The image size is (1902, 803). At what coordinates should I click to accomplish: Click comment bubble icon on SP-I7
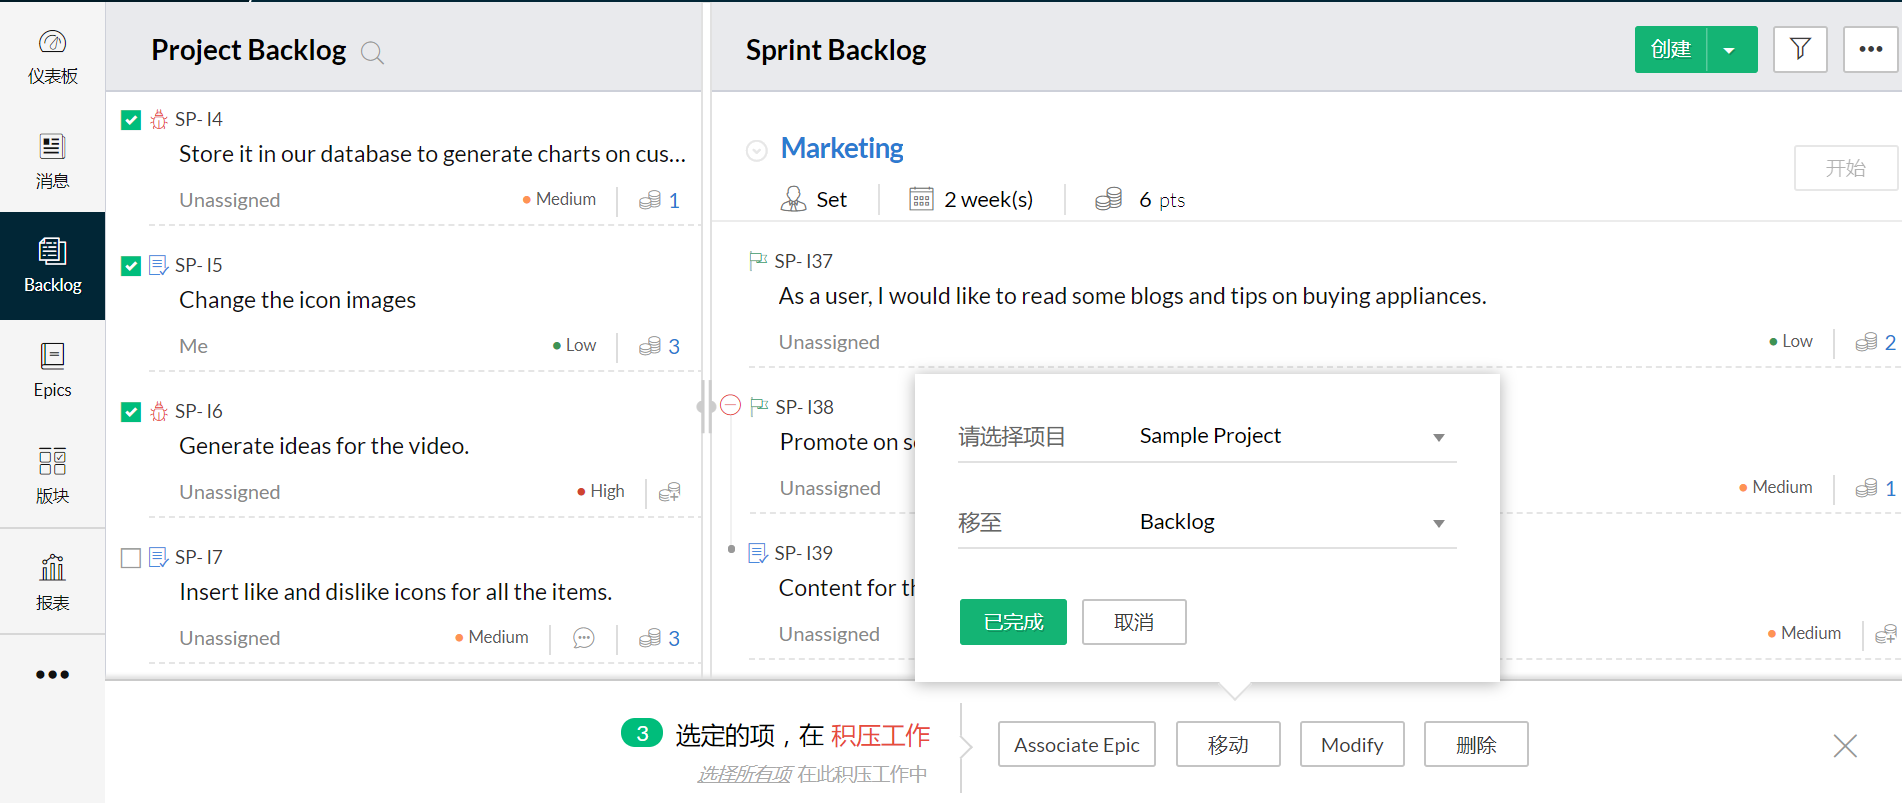584,638
